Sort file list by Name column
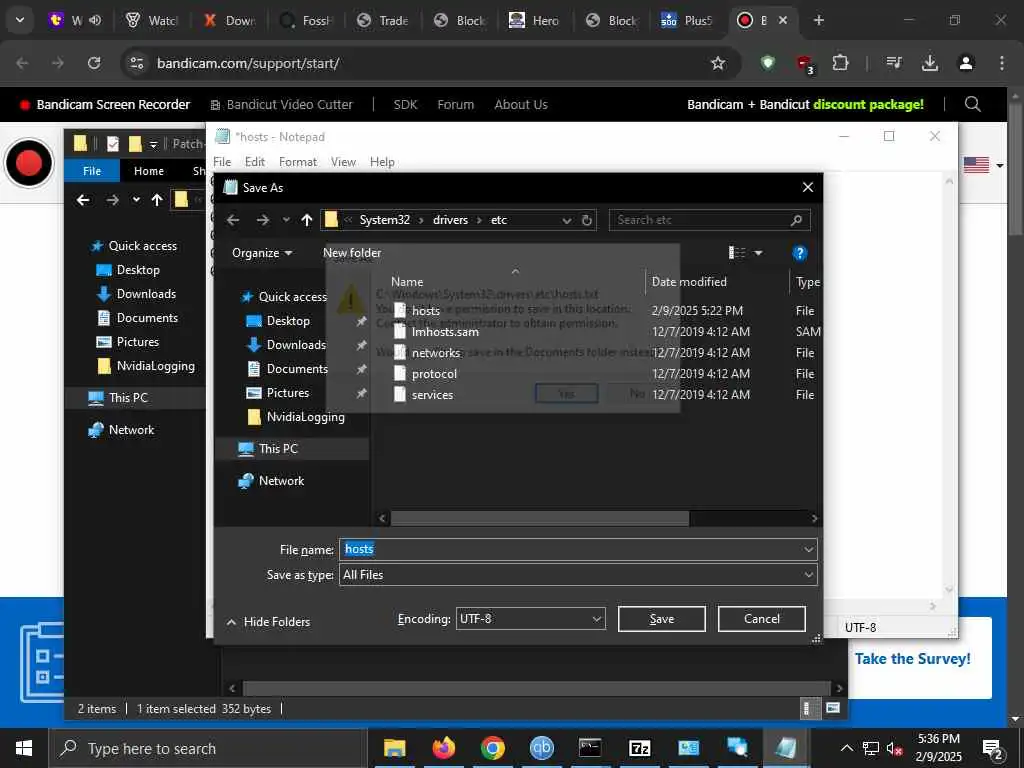Screen dimensions: 1024x768 point(407,281)
